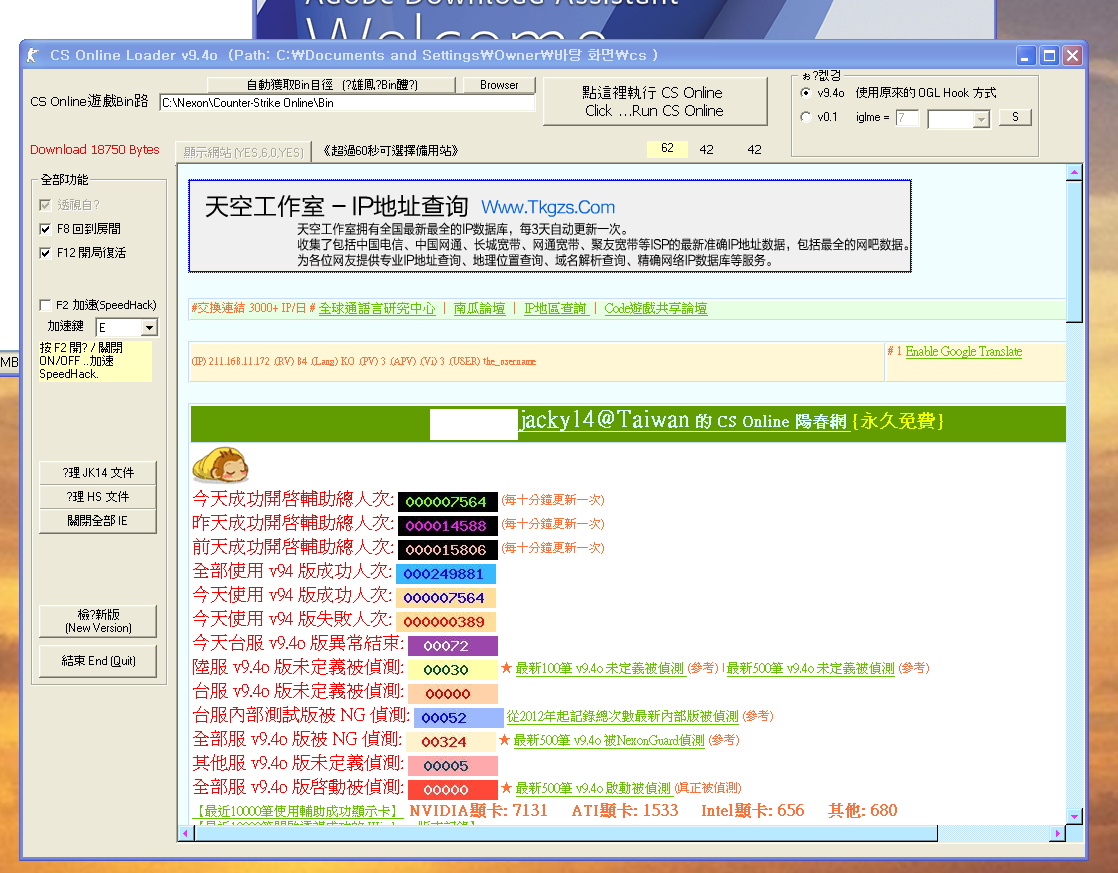Click the star icon beside 啟動被偵測 link
This screenshot has height=873, width=1118.
506,787
